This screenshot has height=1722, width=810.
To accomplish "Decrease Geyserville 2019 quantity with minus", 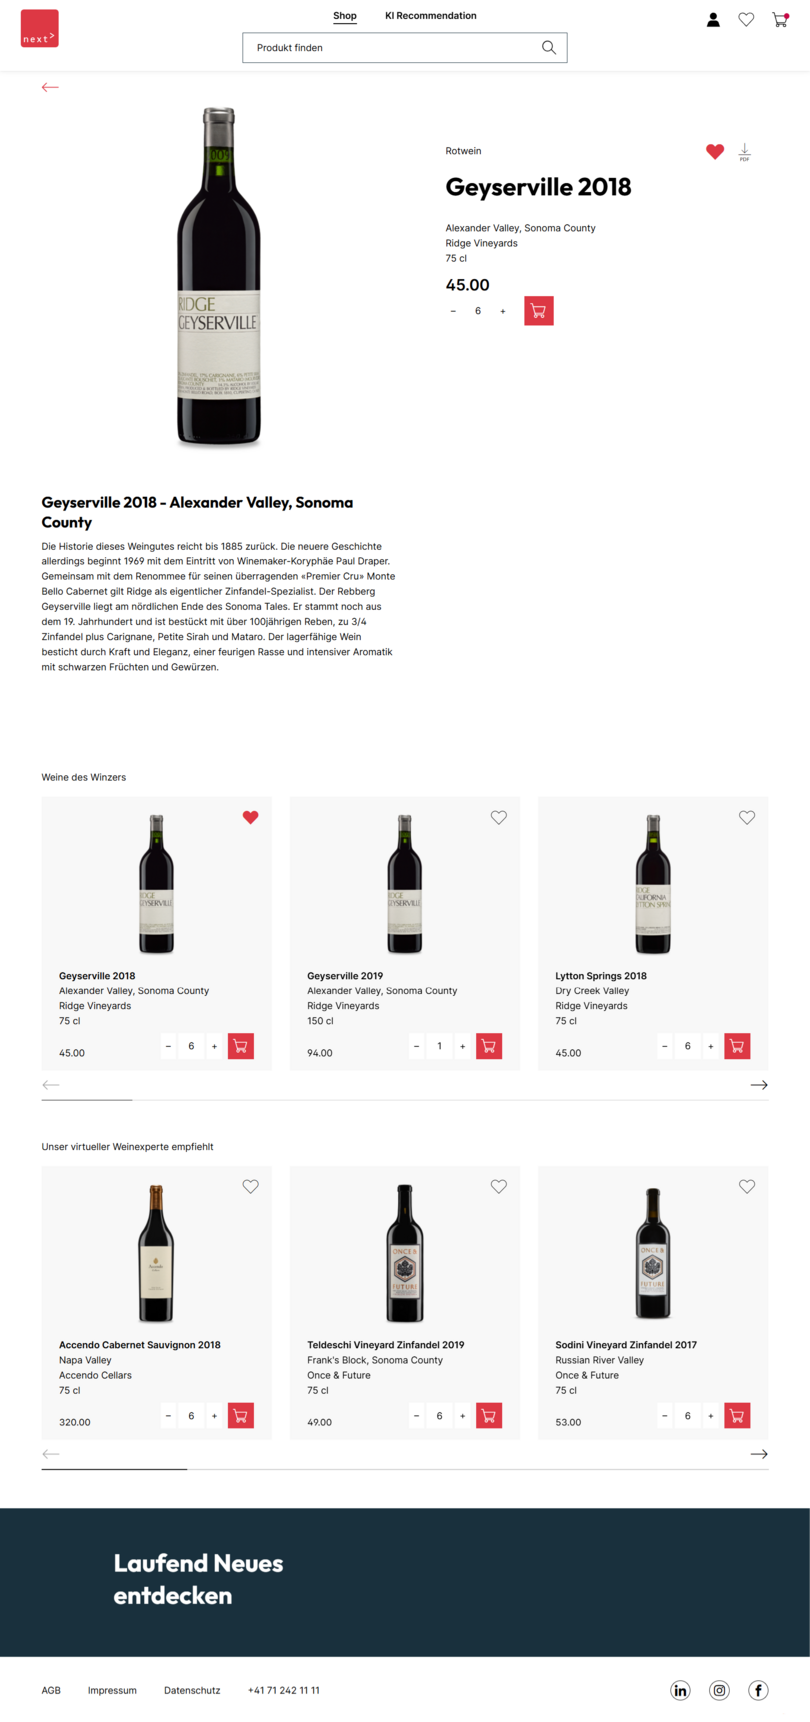I will (x=416, y=1047).
